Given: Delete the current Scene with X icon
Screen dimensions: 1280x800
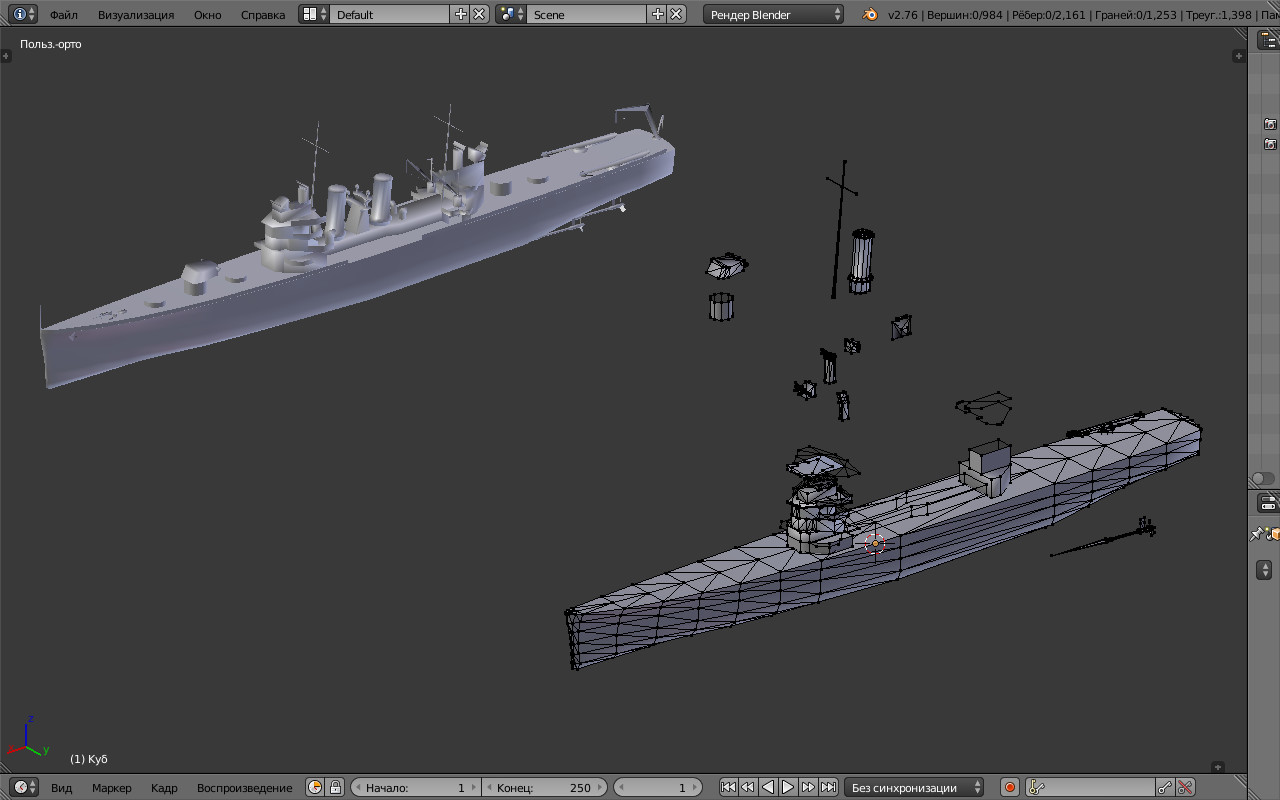Looking at the screenshot, I should coord(677,15).
